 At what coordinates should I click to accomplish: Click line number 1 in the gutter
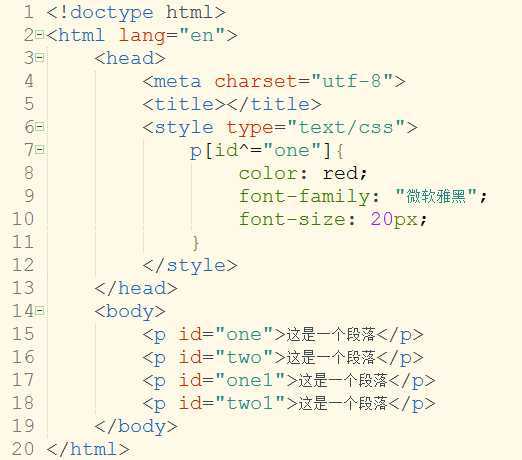pos(29,12)
